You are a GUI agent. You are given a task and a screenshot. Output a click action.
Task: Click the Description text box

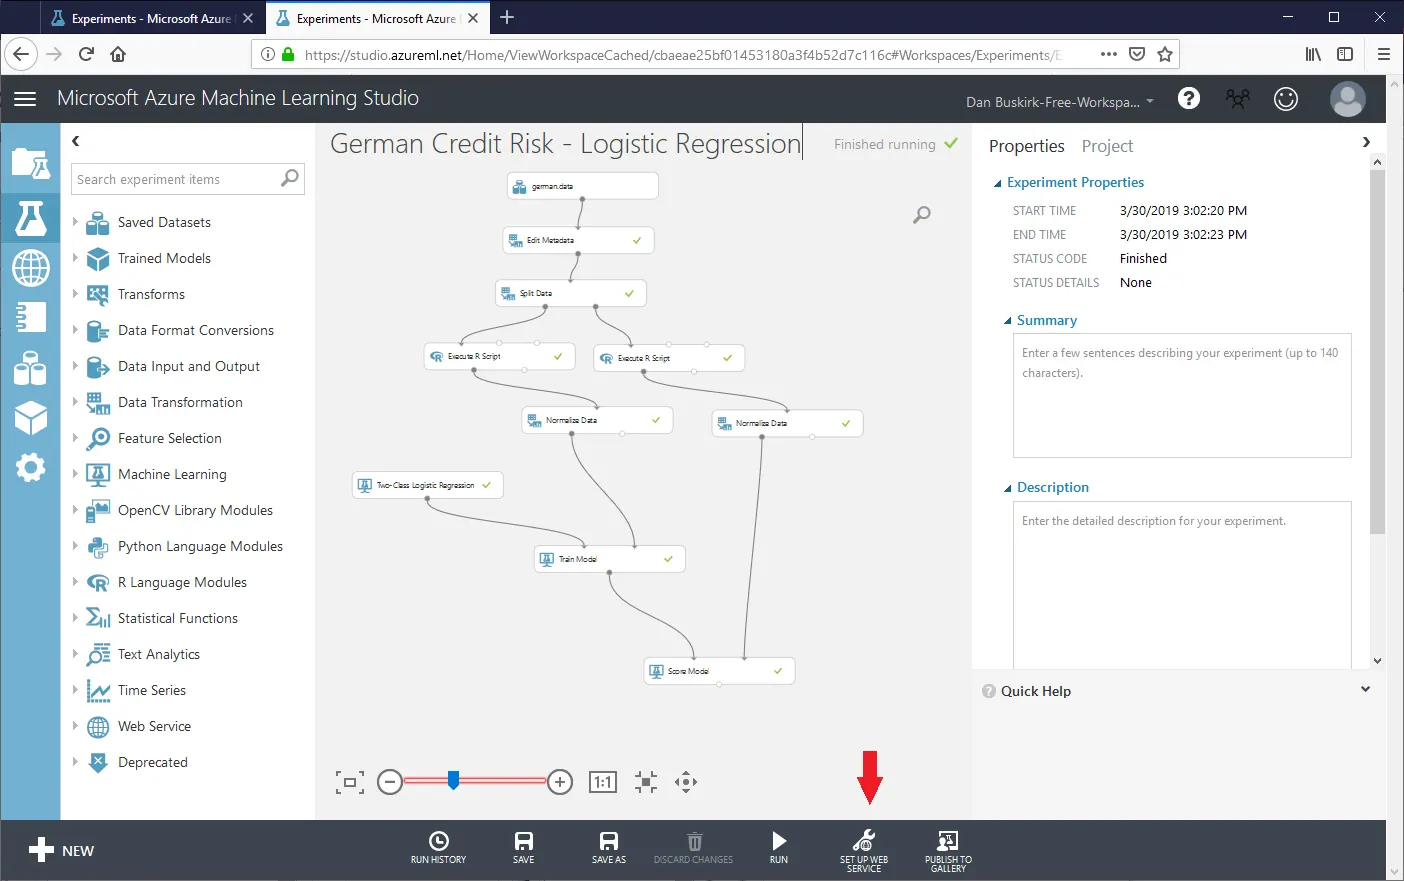pos(1182,585)
